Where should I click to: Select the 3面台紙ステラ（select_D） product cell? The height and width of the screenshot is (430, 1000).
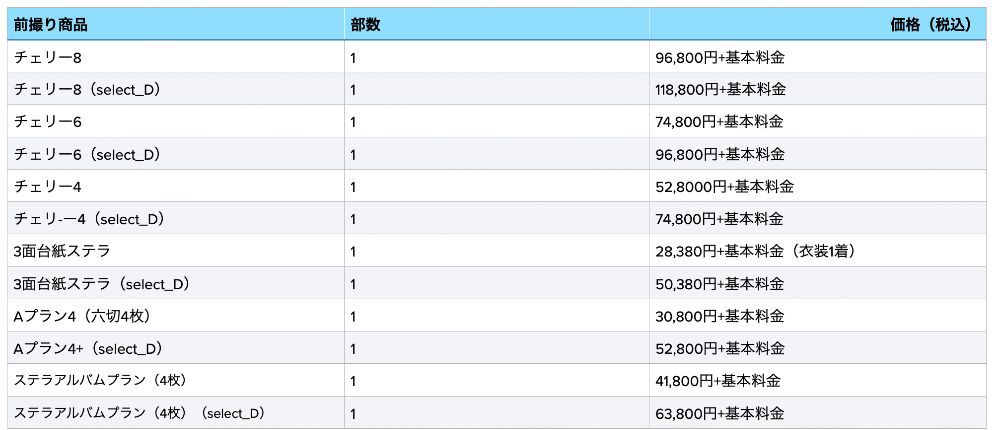coord(102,284)
